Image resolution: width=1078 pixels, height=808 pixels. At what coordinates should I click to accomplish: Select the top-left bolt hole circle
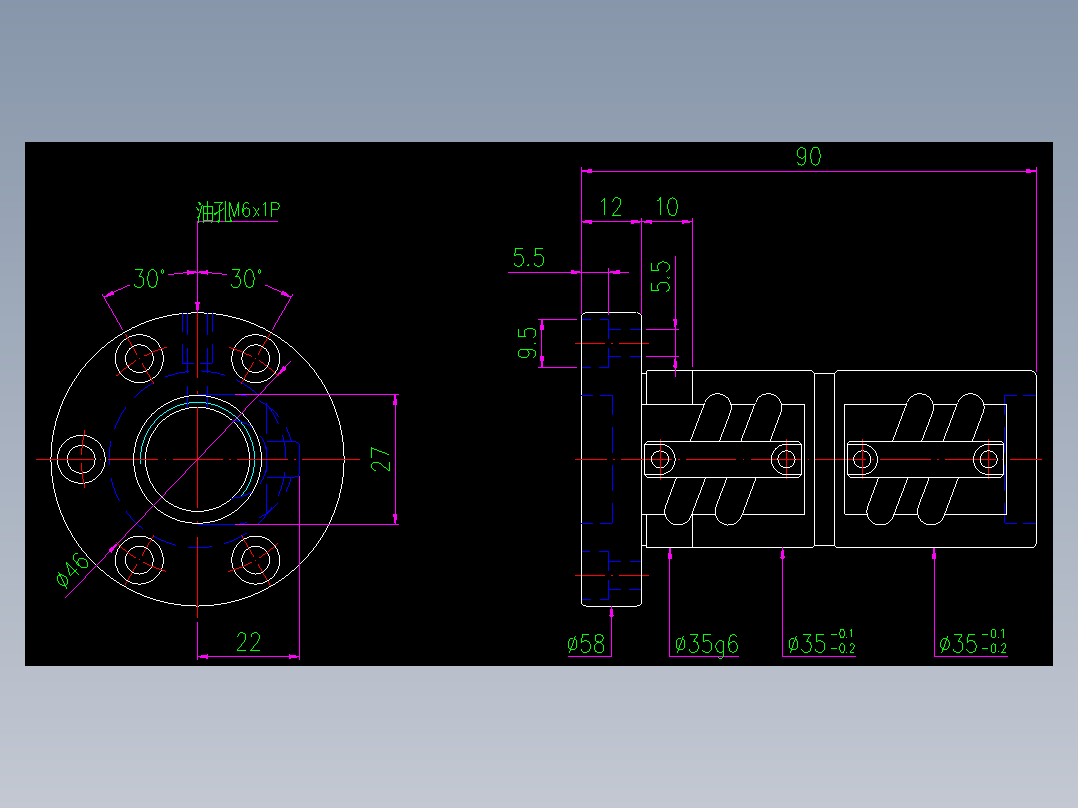[x=138, y=357]
